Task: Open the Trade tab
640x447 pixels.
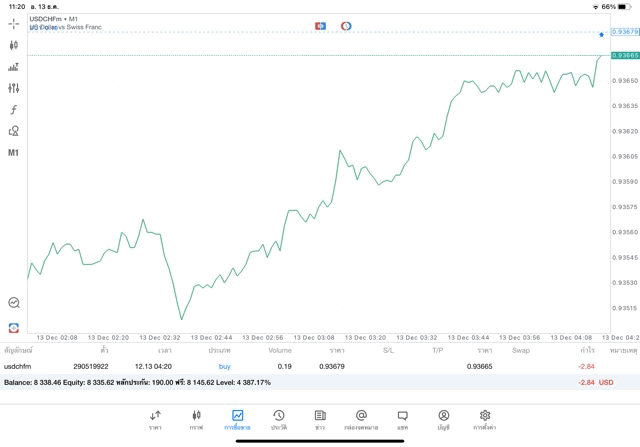Action: click(237, 420)
